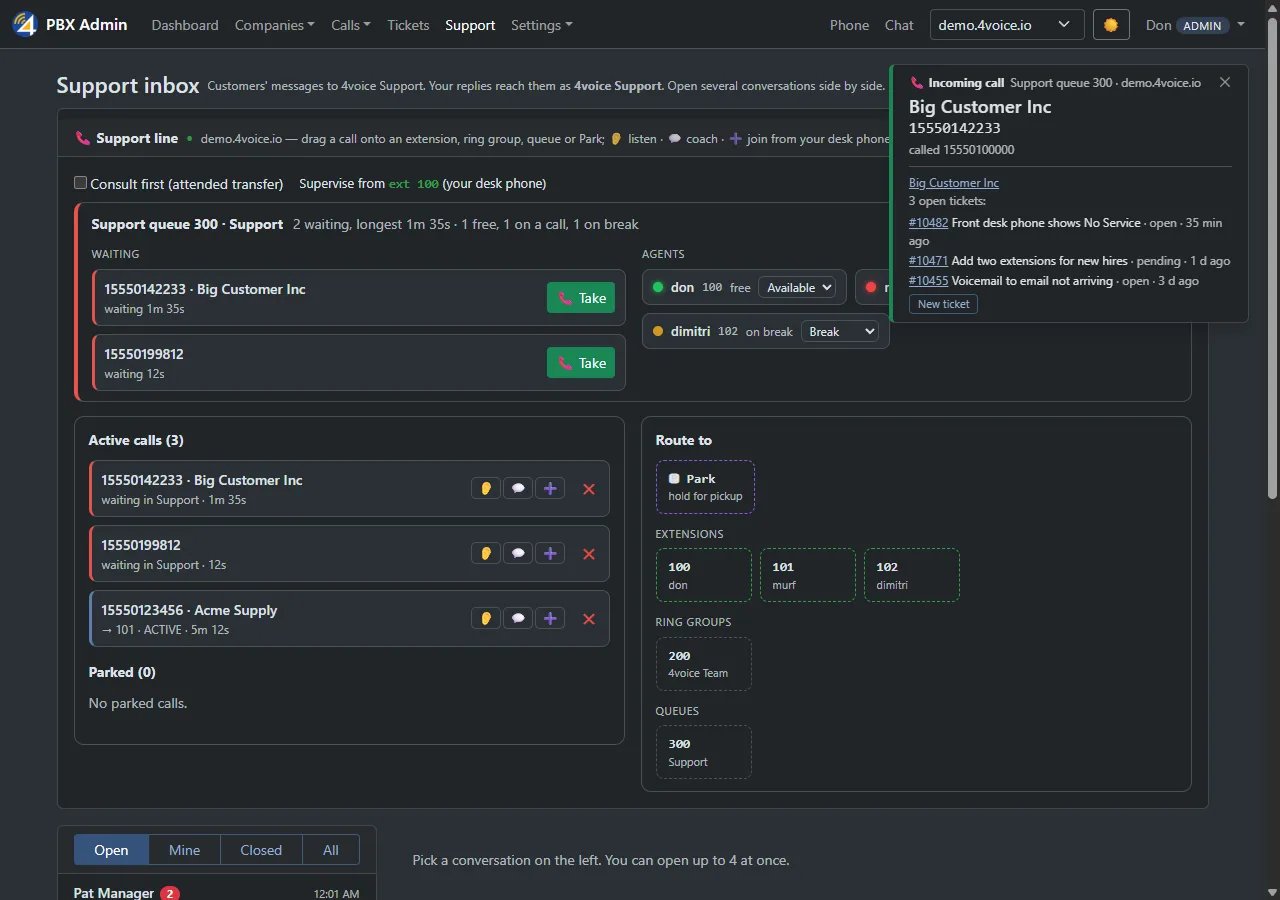Join active call 15550199812
Screen dimensions: 1280x900
(x=550, y=554)
